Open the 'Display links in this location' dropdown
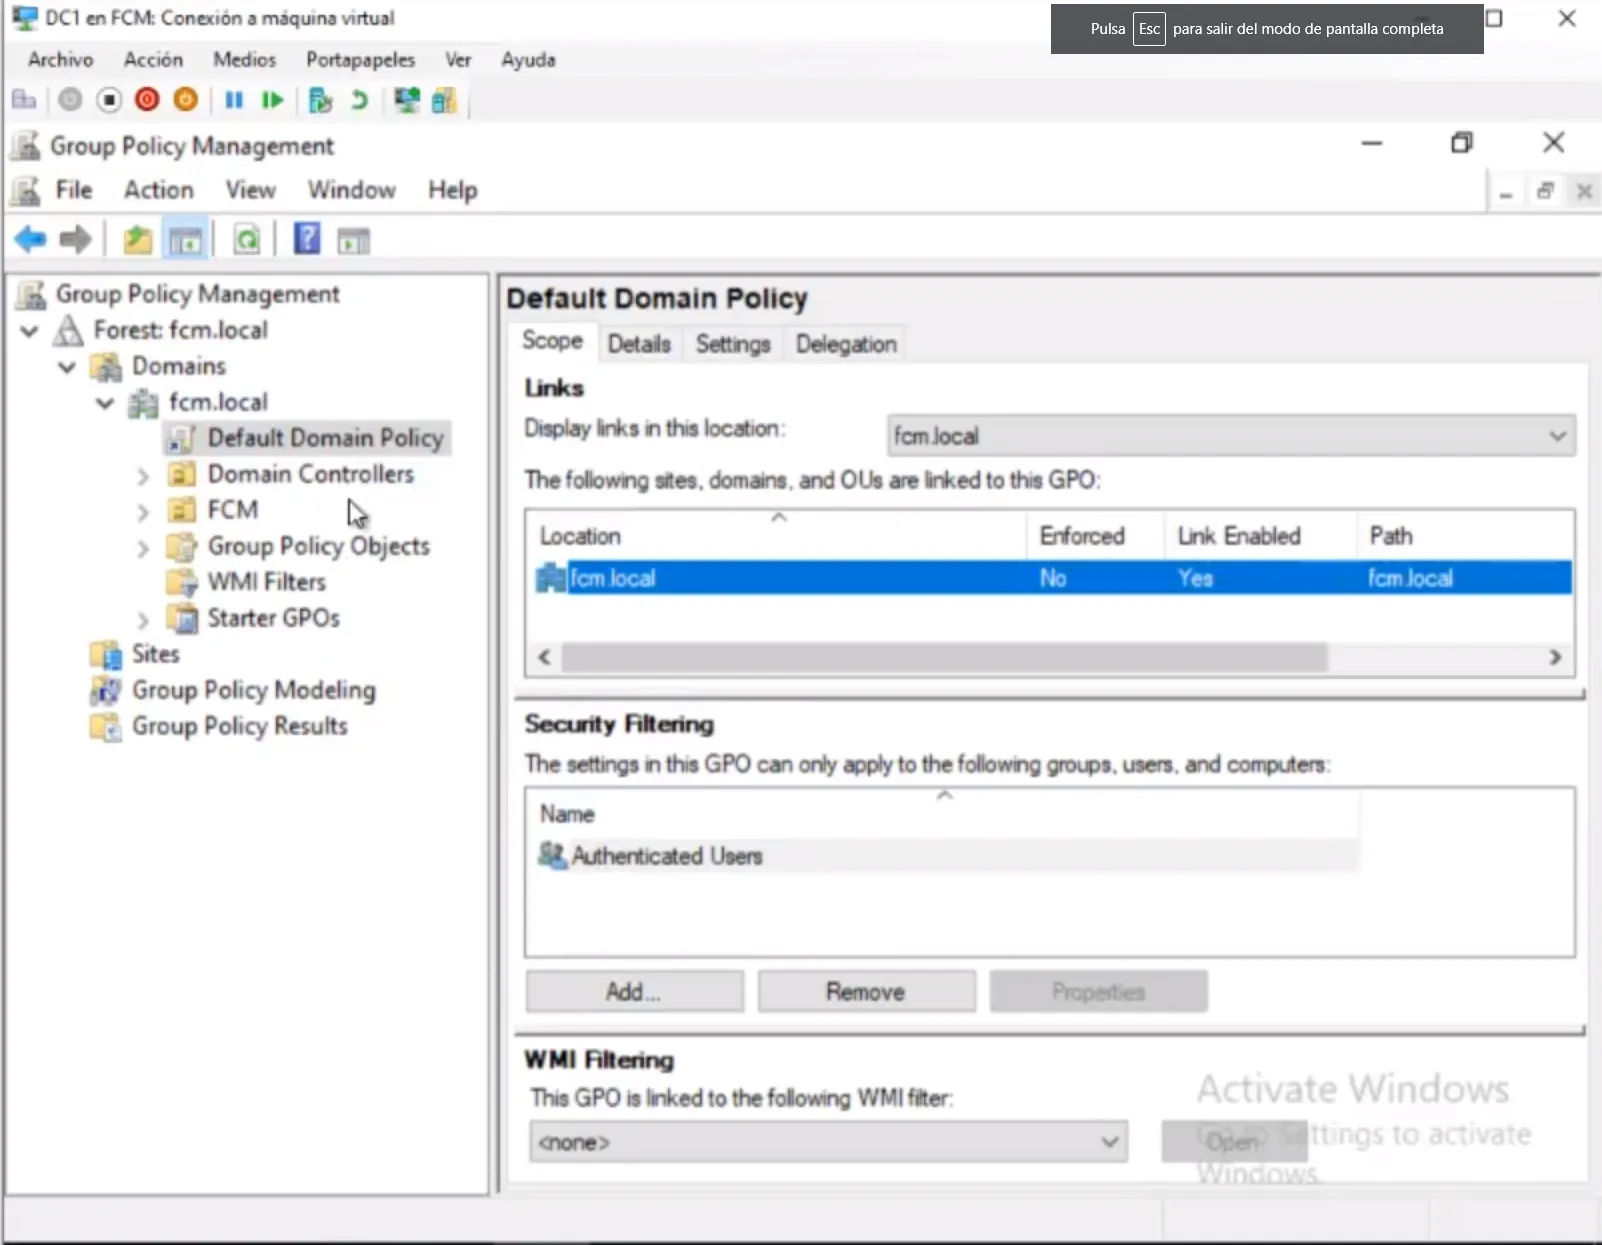Image resolution: width=1602 pixels, height=1245 pixels. 1231,436
